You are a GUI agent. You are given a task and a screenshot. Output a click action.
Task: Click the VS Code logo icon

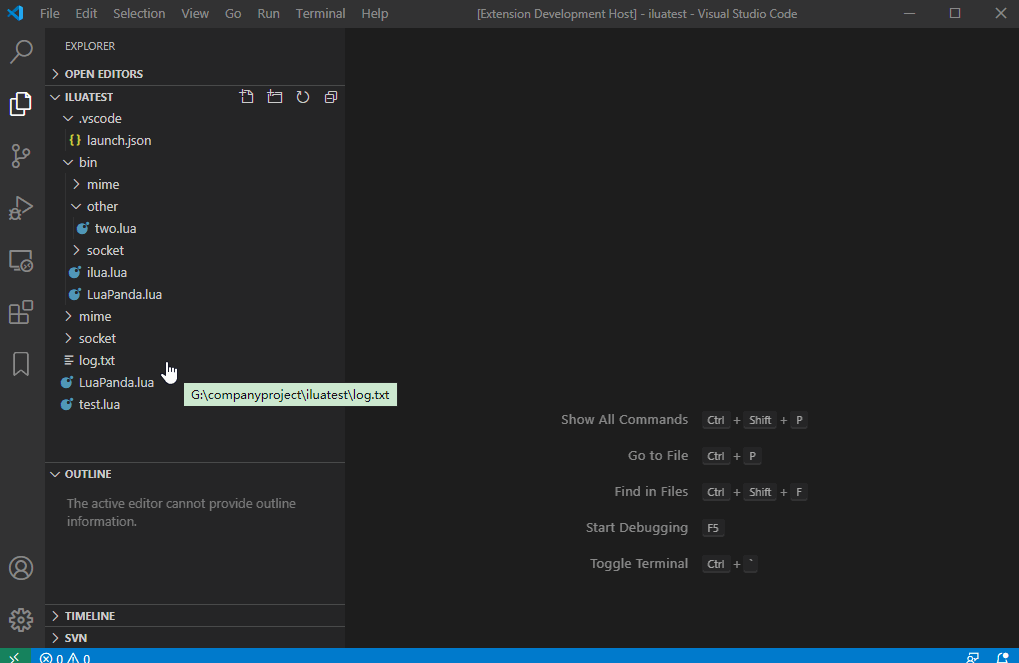pyautogui.click(x=16, y=13)
